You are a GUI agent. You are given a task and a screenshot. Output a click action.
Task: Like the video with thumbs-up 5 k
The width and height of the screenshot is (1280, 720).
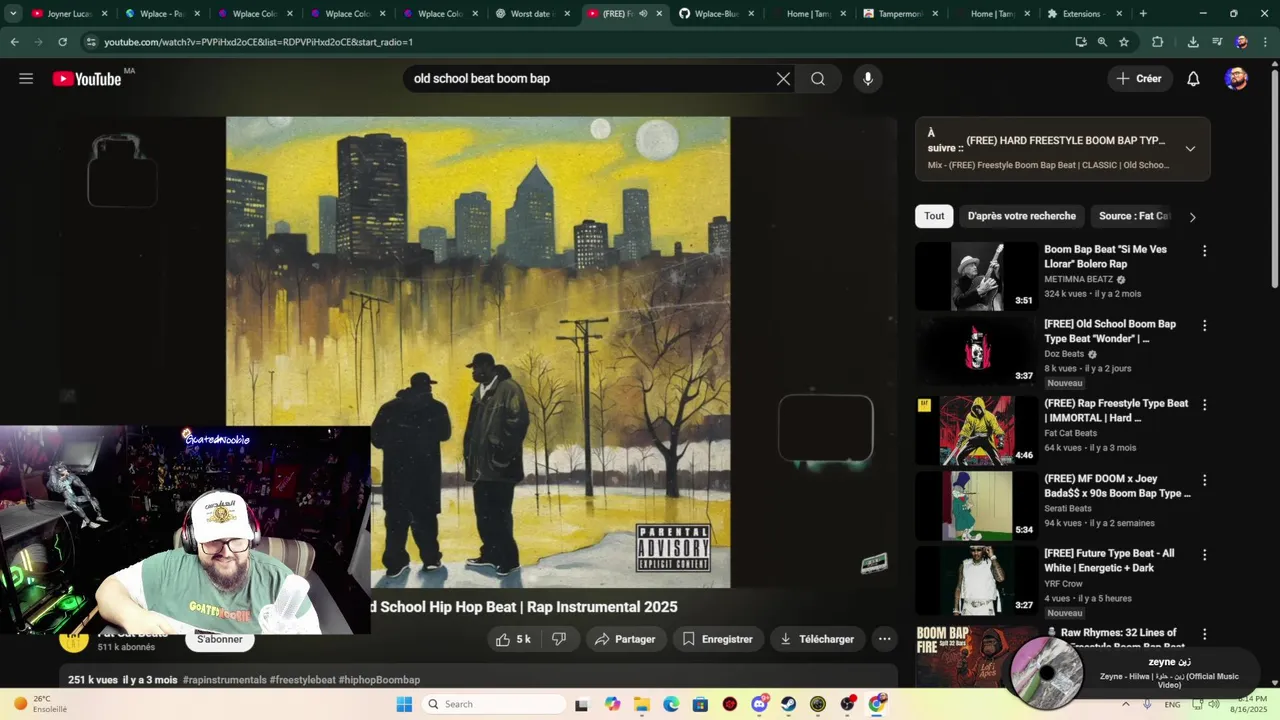coord(513,639)
